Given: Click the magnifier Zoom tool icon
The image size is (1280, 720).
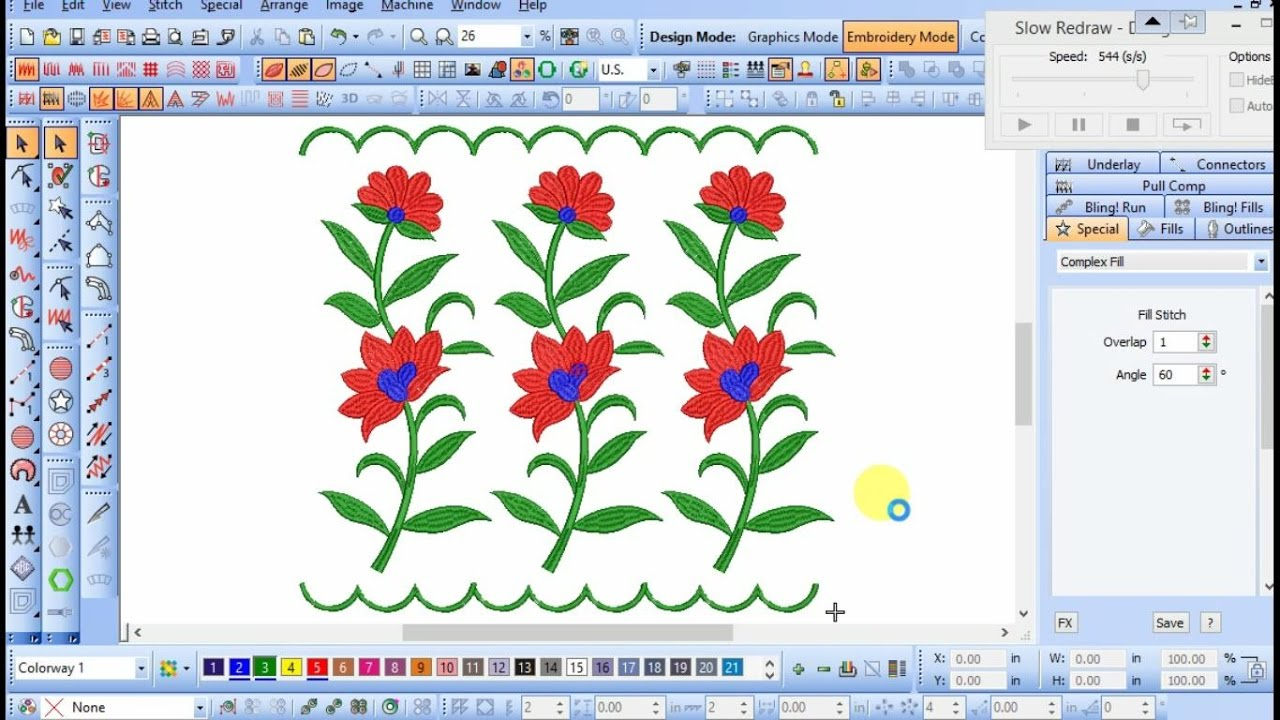Looking at the screenshot, I should coord(418,37).
